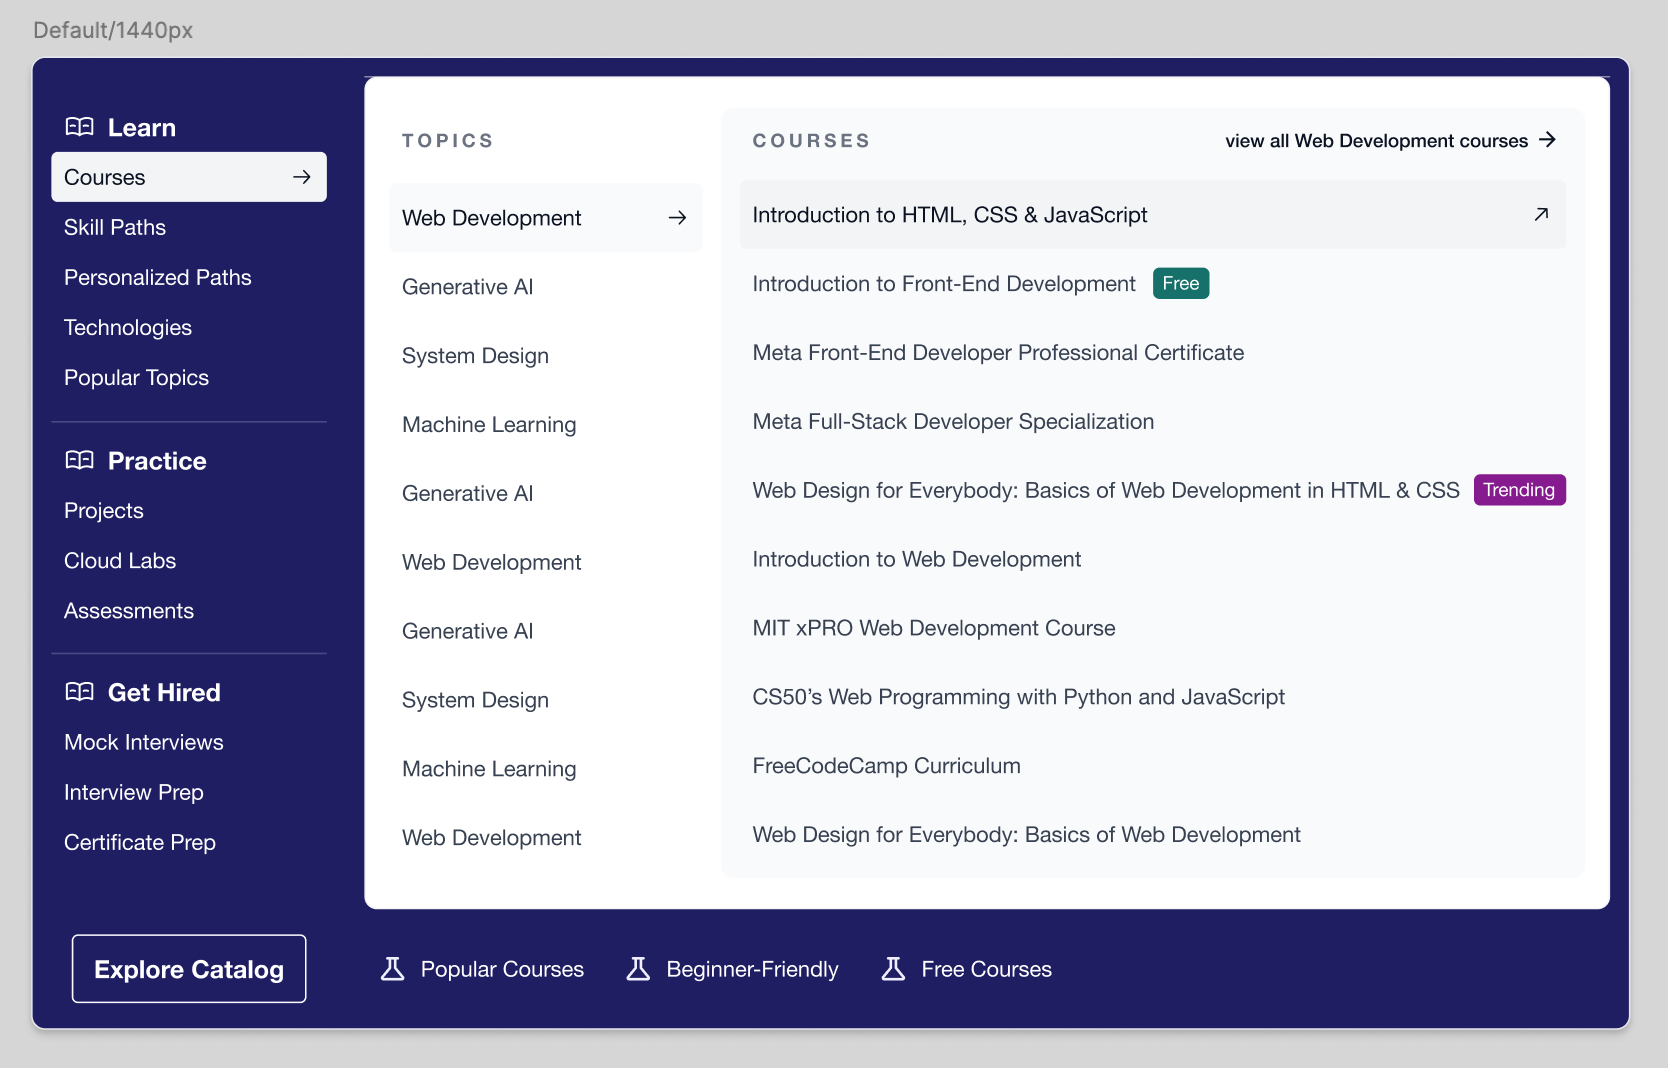Click the flask icon next to Popular Courses
The width and height of the screenshot is (1668, 1068).
[393, 969]
